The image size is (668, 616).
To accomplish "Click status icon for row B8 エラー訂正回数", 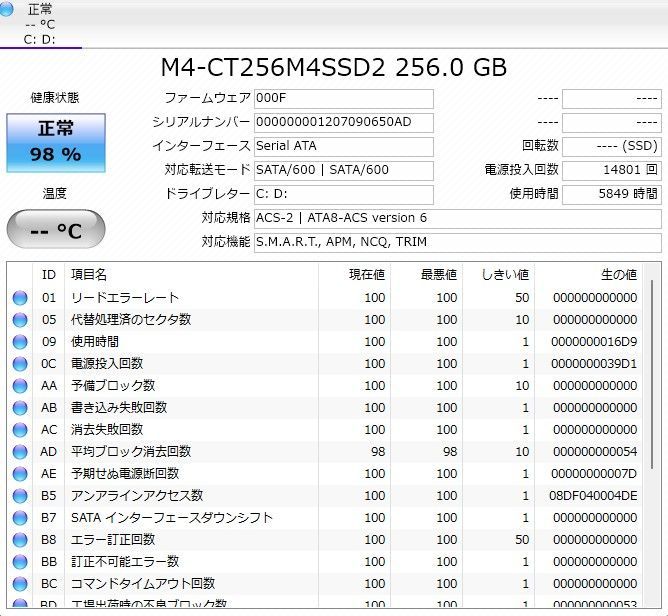I will pyautogui.click(x=20, y=540).
